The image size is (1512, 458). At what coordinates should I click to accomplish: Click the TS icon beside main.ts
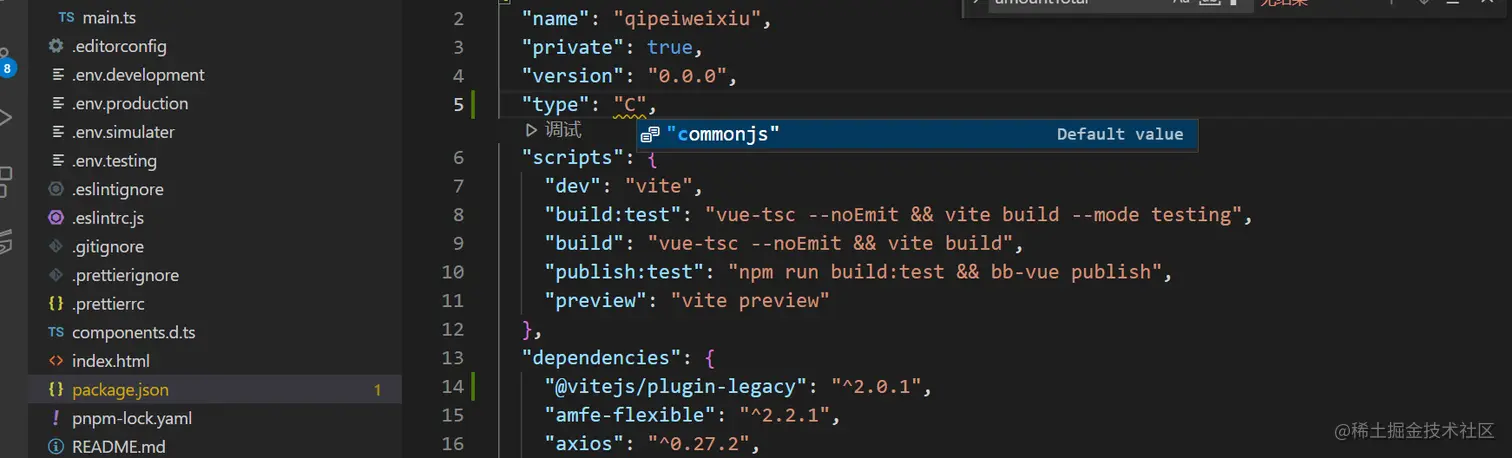[x=67, y=18]
